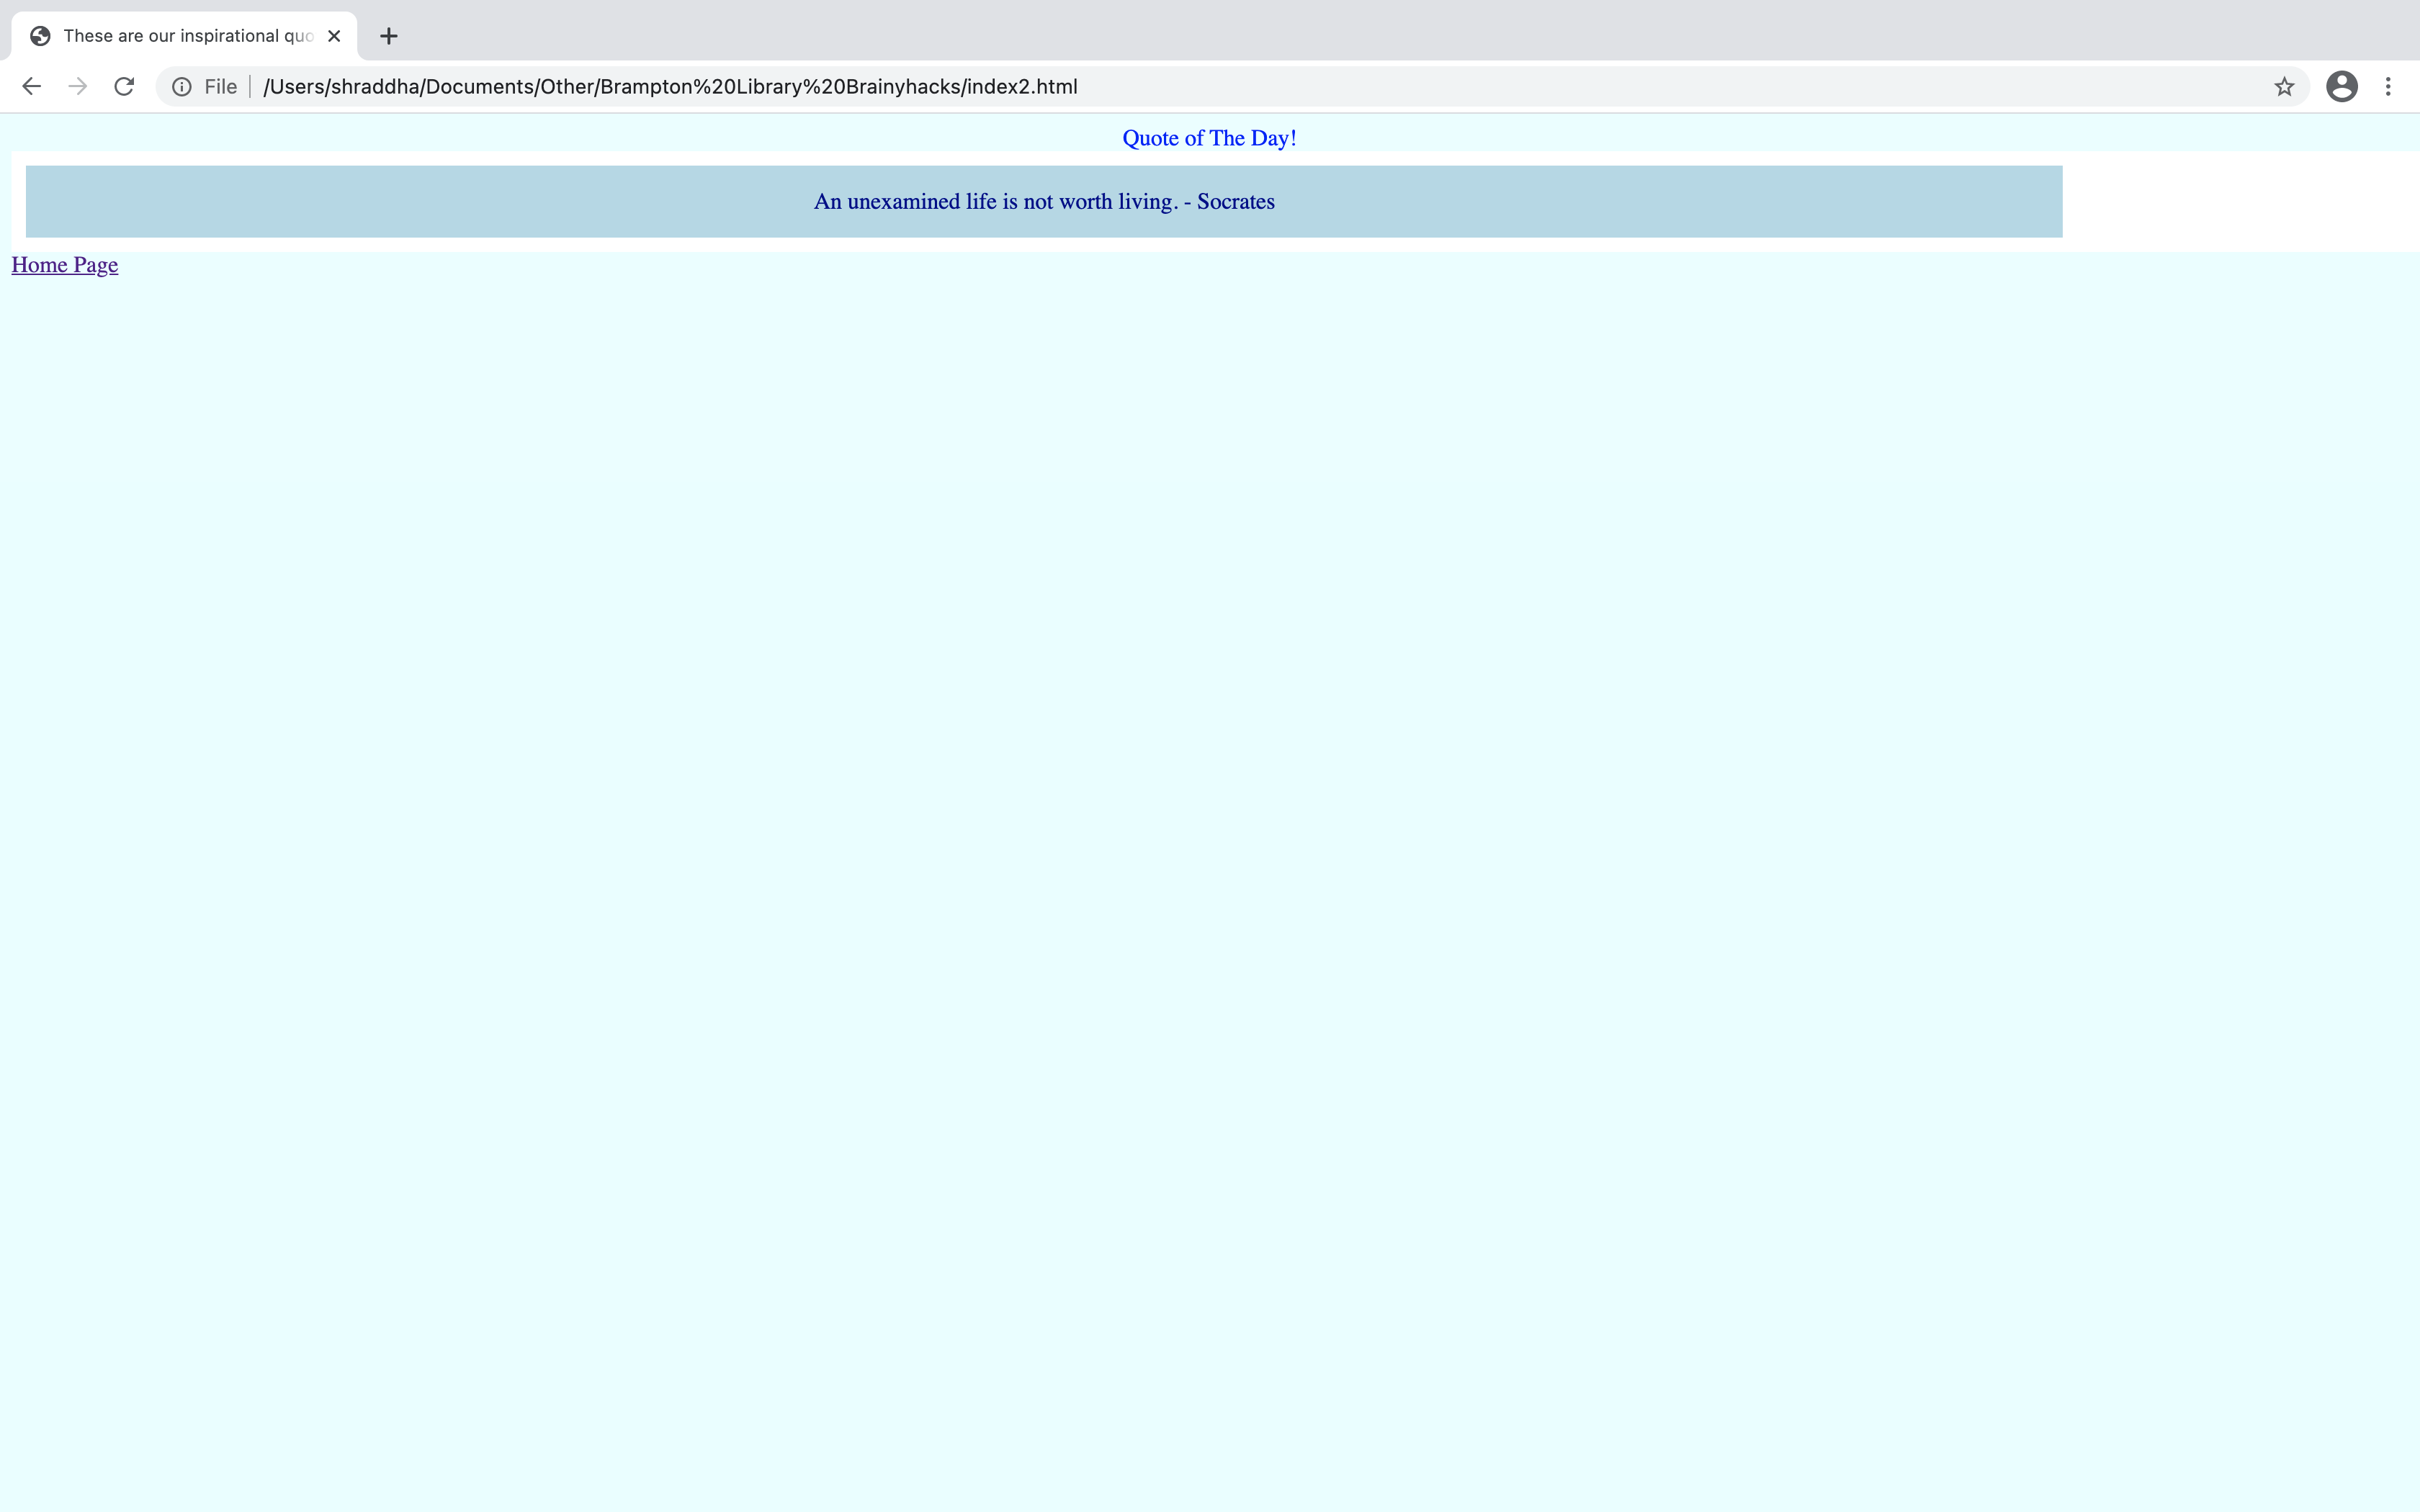This screenshot has width=2420, height=1512.
Task: Follow the Home Page link
Action: tap(65, 265)
